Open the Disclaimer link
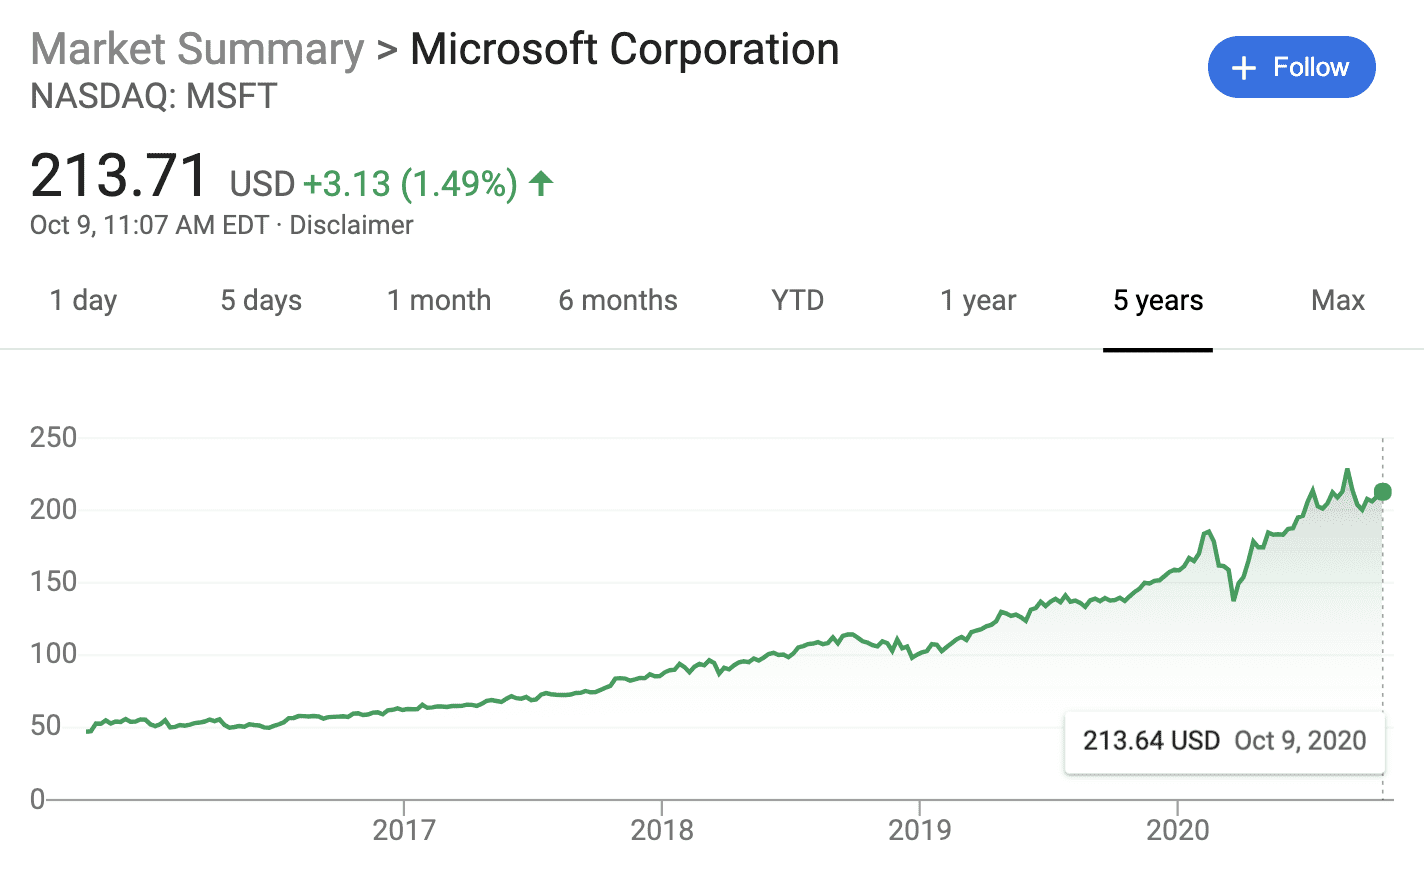 tap(351, 225)
